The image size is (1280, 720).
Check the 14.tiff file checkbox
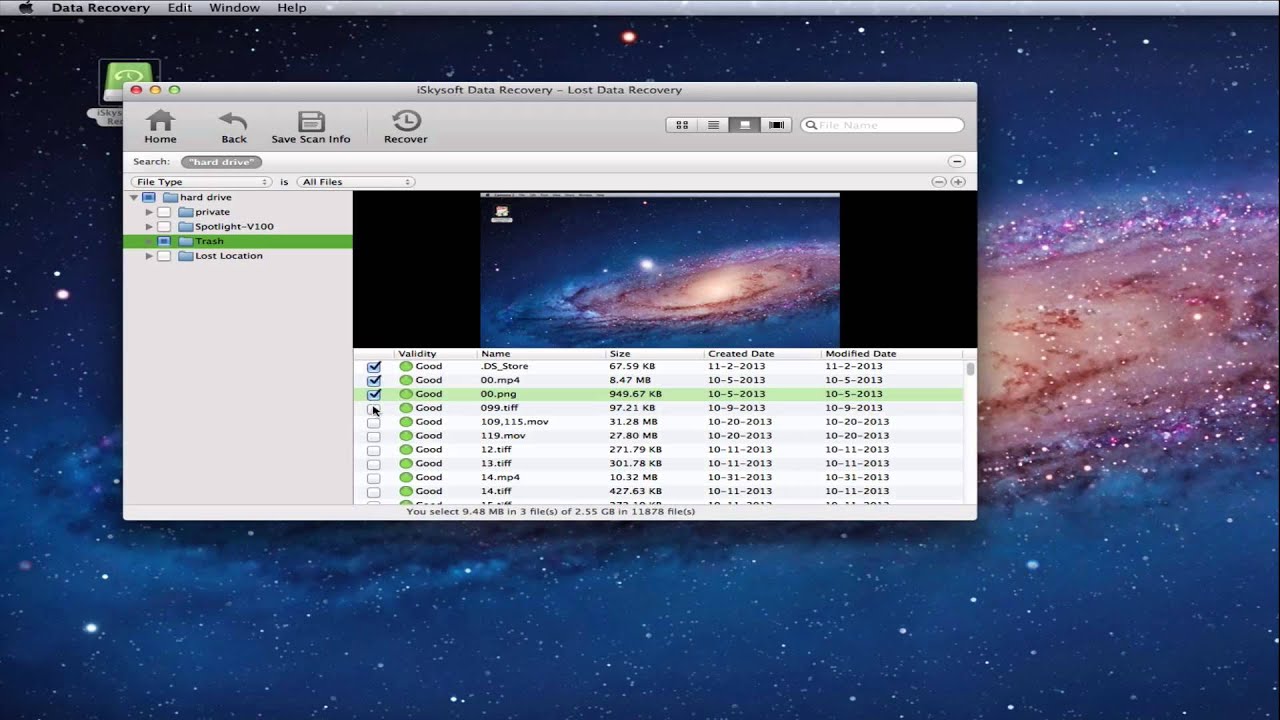tap(374, 493)
